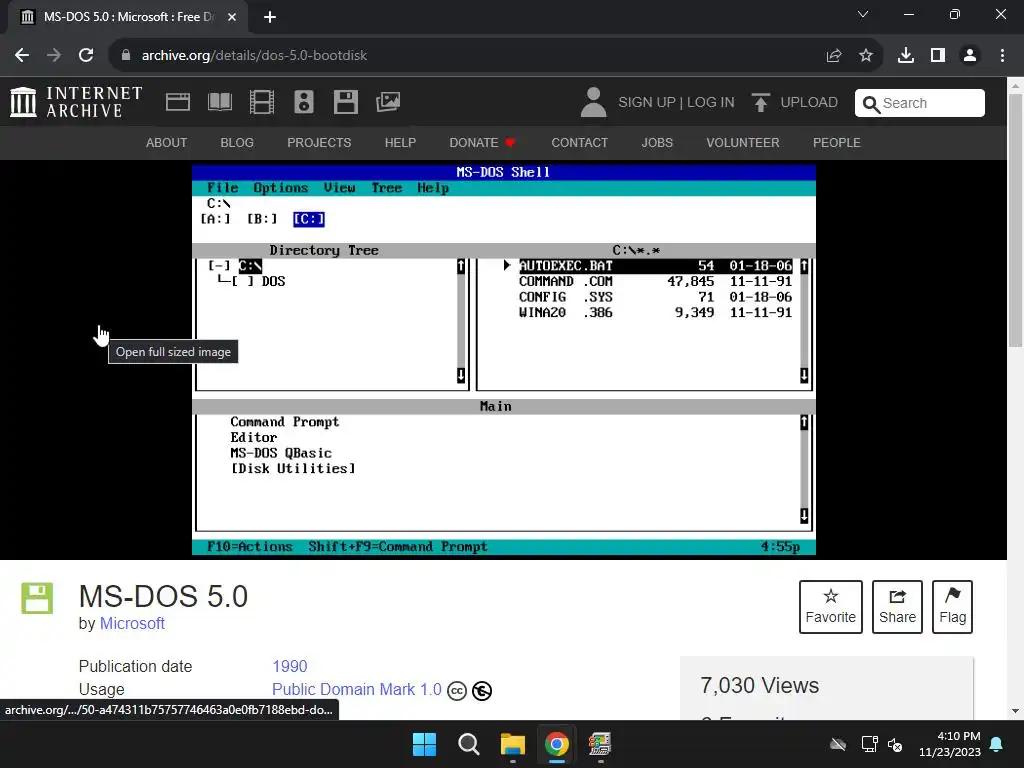
Task: Type in the Internet Archive Search field
Action: tap(920, 103)
